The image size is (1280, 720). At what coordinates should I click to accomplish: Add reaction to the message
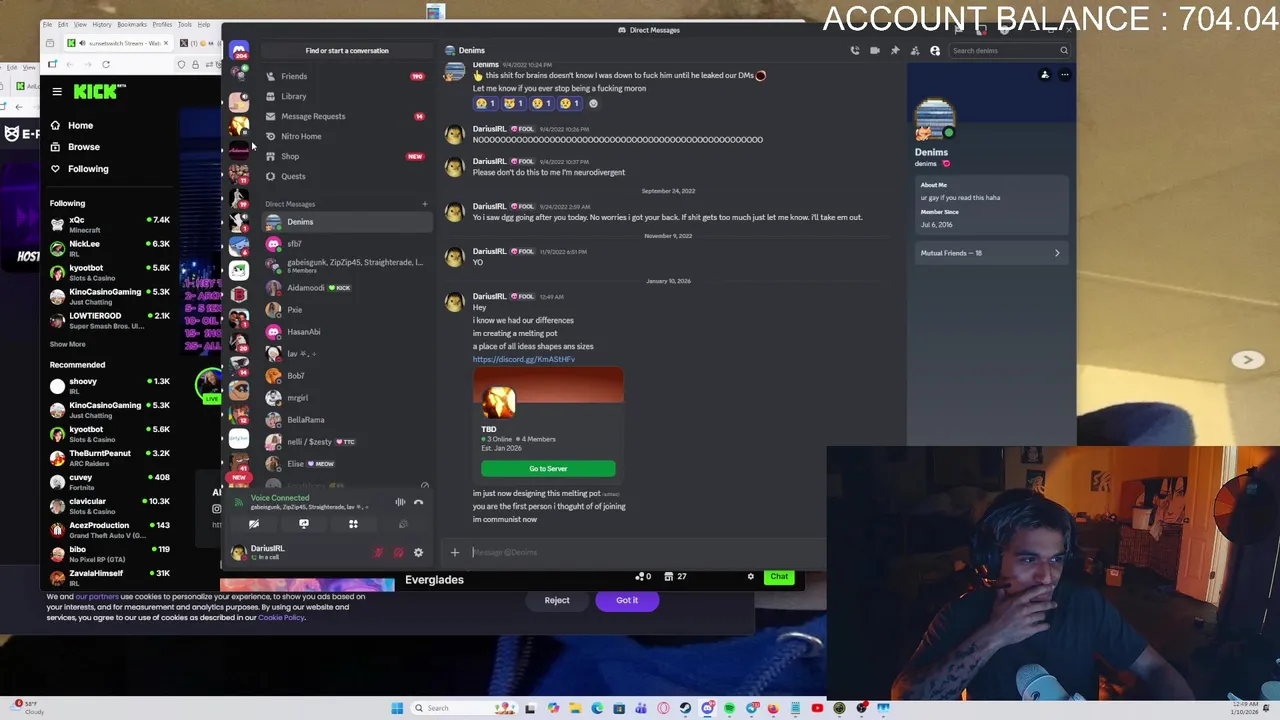(x=593, y=103)
